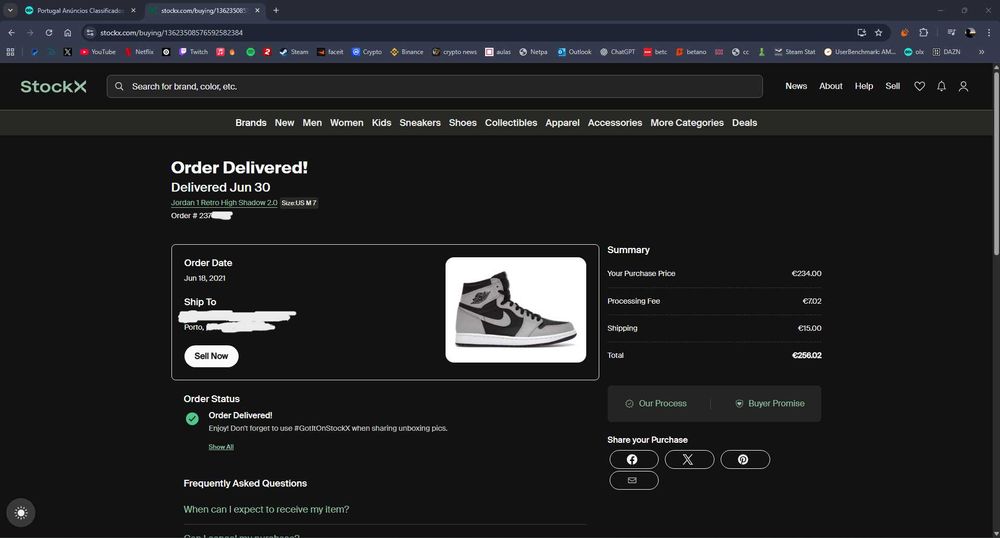The image size is (1000, 538).
Task: Open Chrome three-dot menu
Action: [989, 33]
